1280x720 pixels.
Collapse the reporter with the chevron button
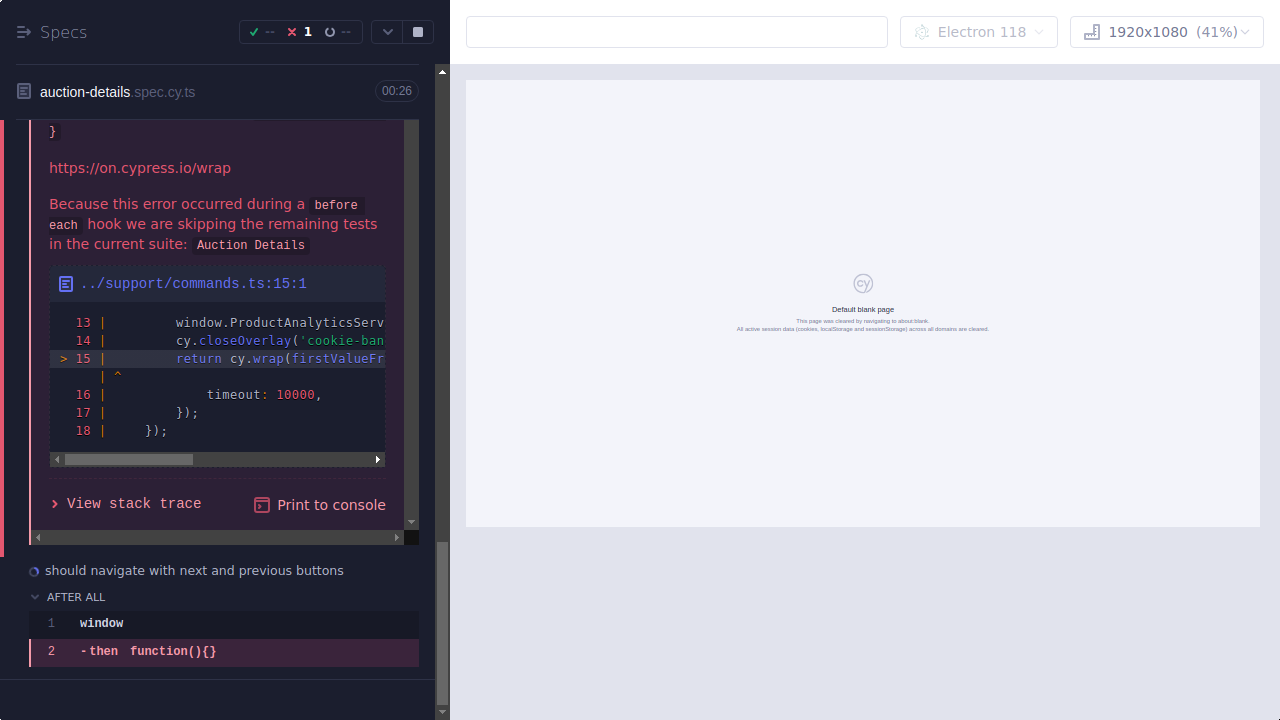pyautogui.click(x=387, y=31)
